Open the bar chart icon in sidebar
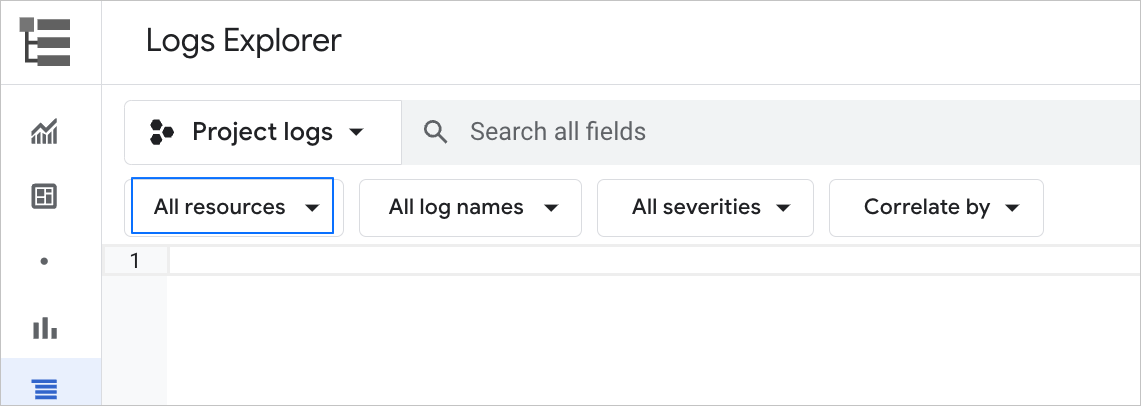The width and height of the screenshot is (1141, 406). pos(45,328)
